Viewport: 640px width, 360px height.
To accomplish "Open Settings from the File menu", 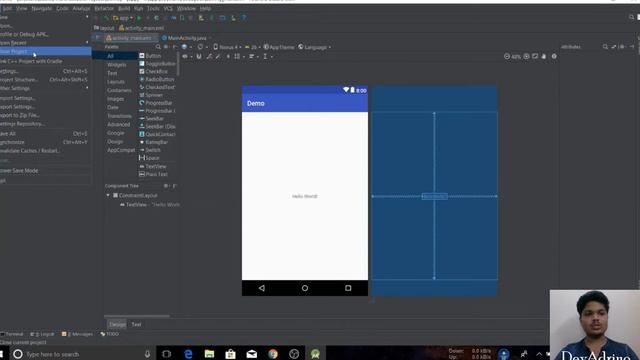I will (45, 71).
